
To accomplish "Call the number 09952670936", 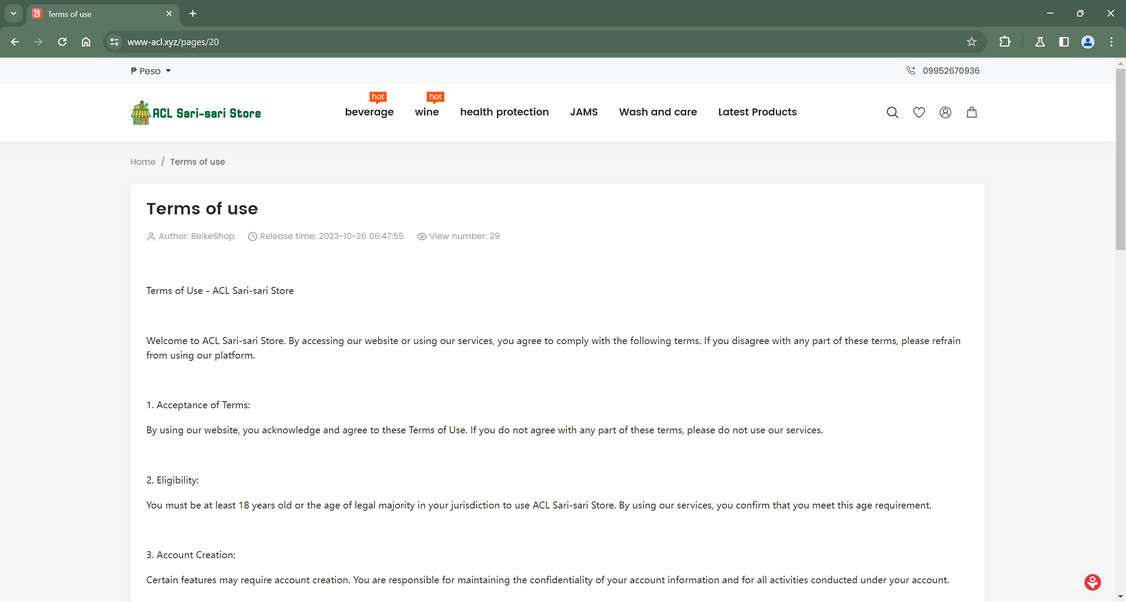I will (949, 70).
